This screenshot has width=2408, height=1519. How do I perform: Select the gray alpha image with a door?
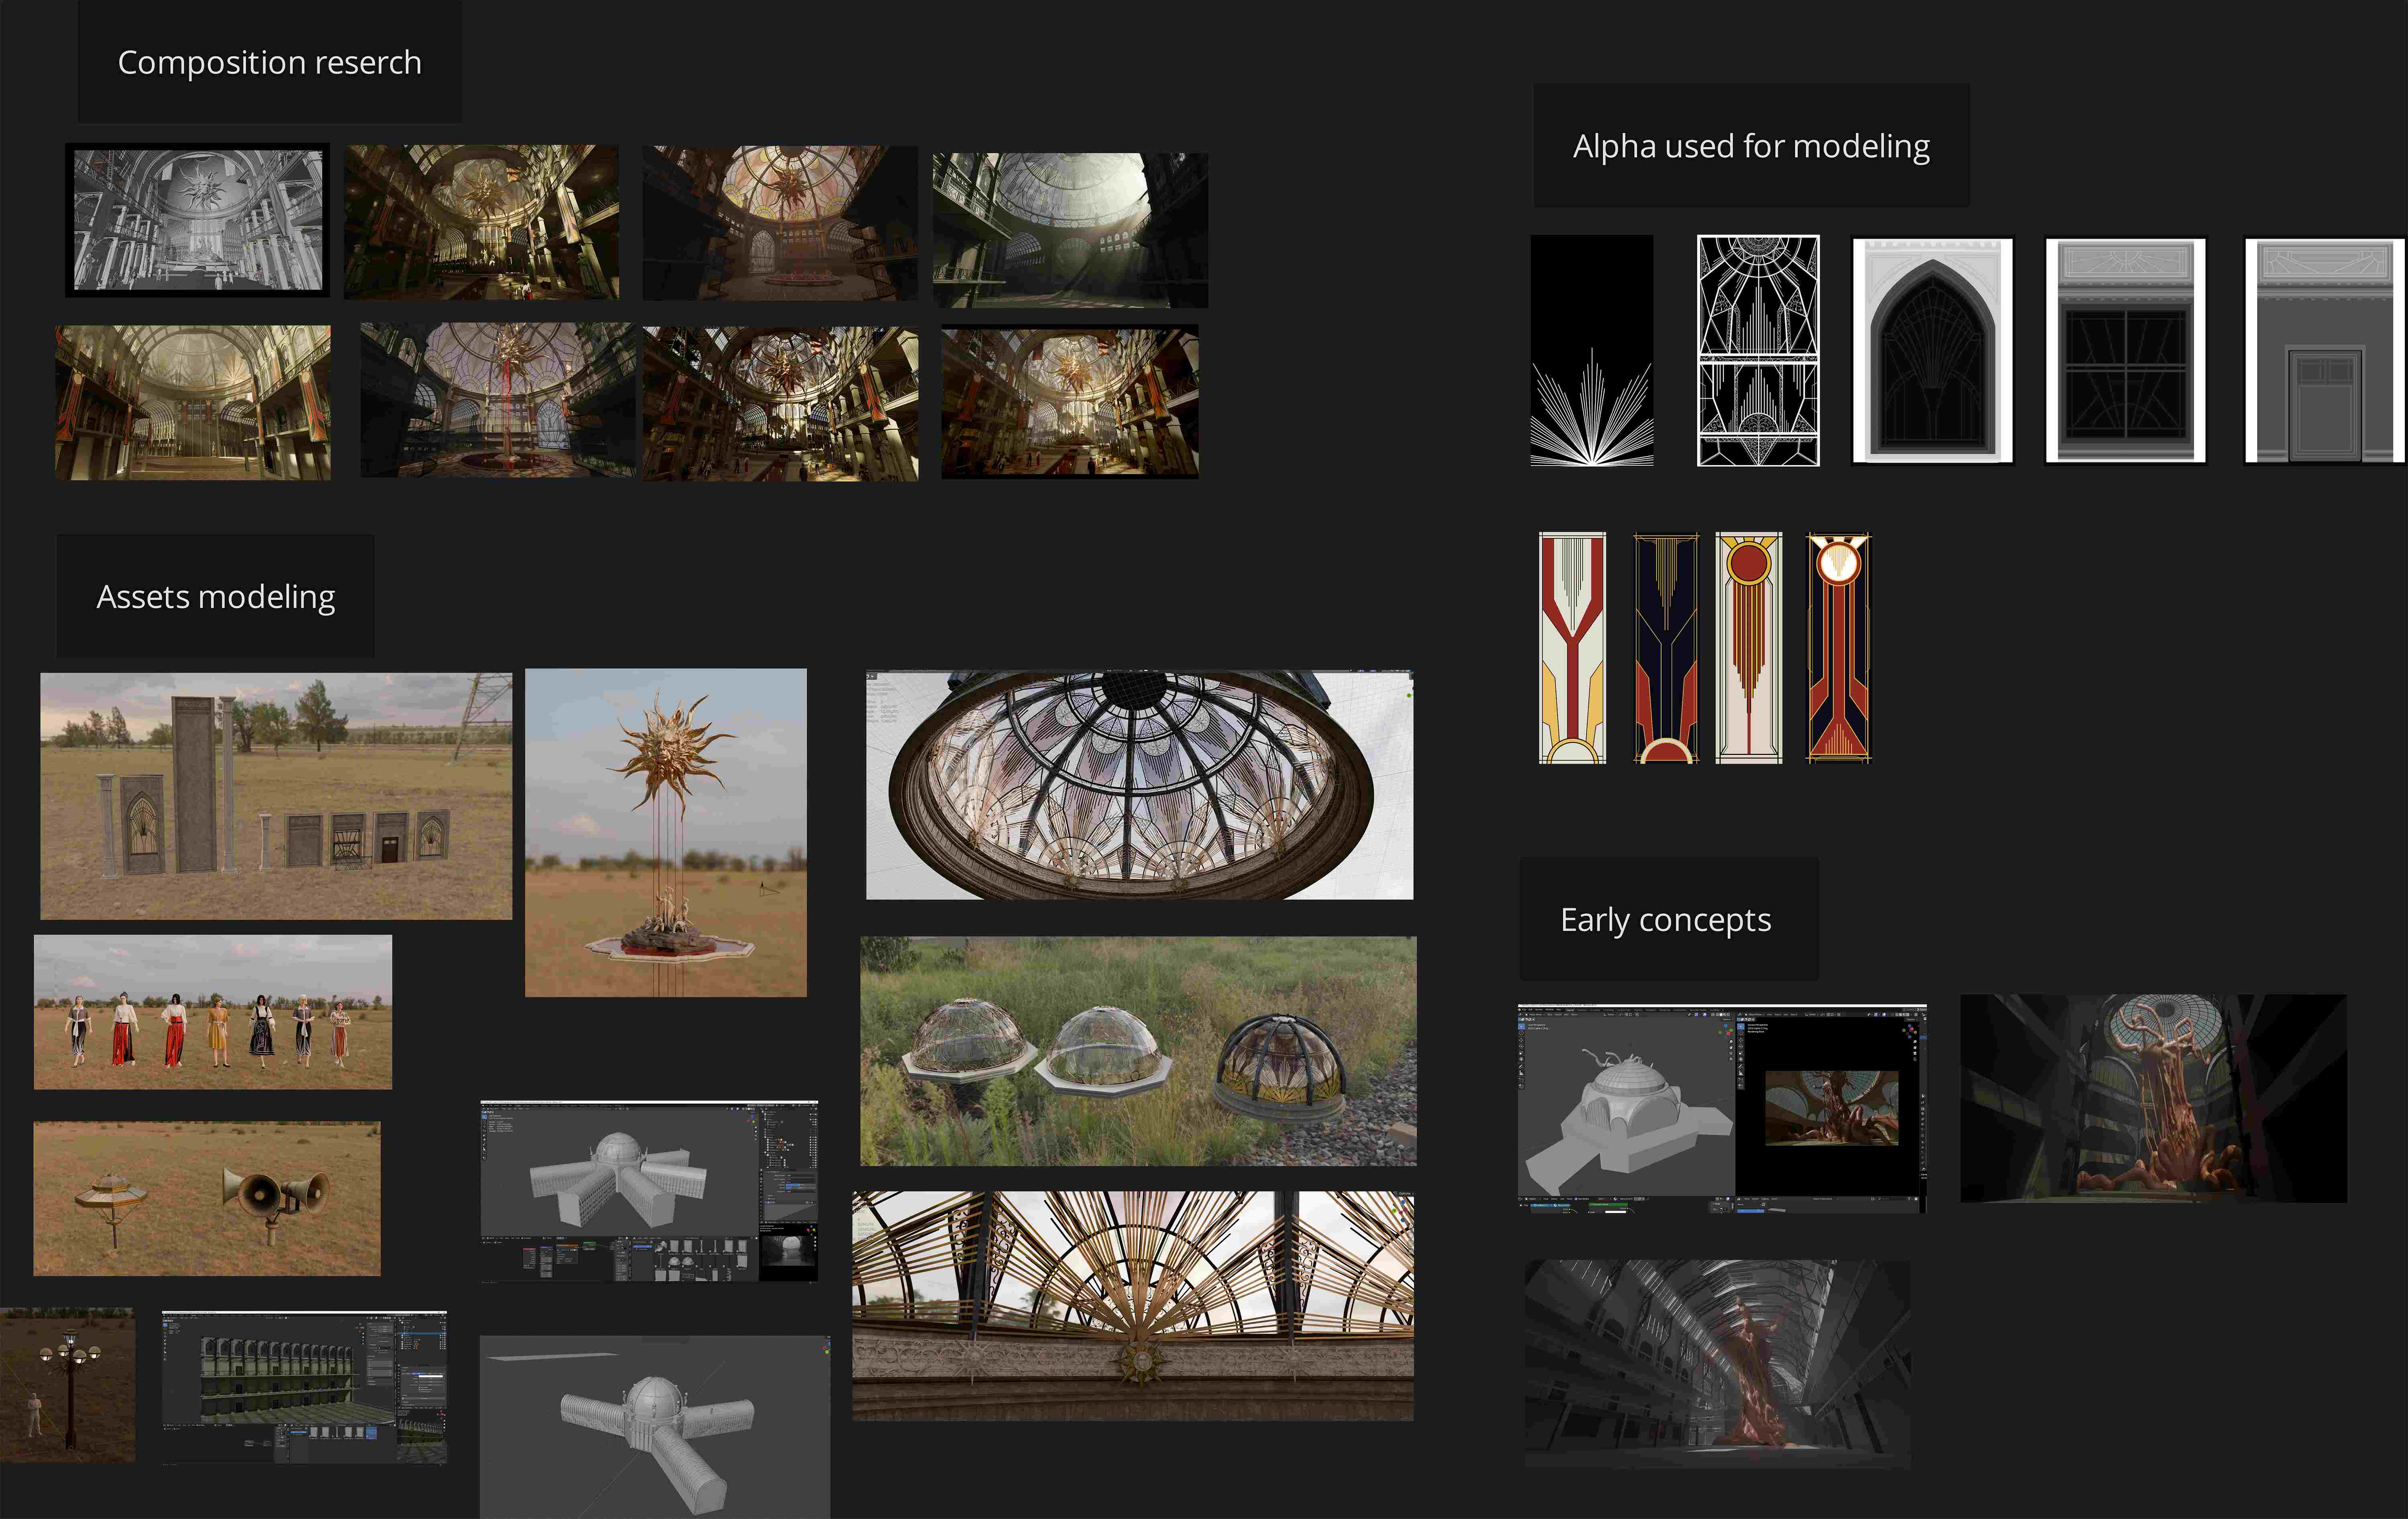(2325, 350)
